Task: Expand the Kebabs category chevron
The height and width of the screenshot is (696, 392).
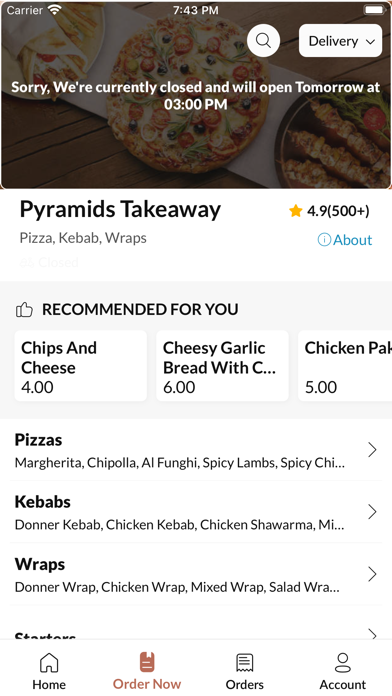Action: pos(372,512)
